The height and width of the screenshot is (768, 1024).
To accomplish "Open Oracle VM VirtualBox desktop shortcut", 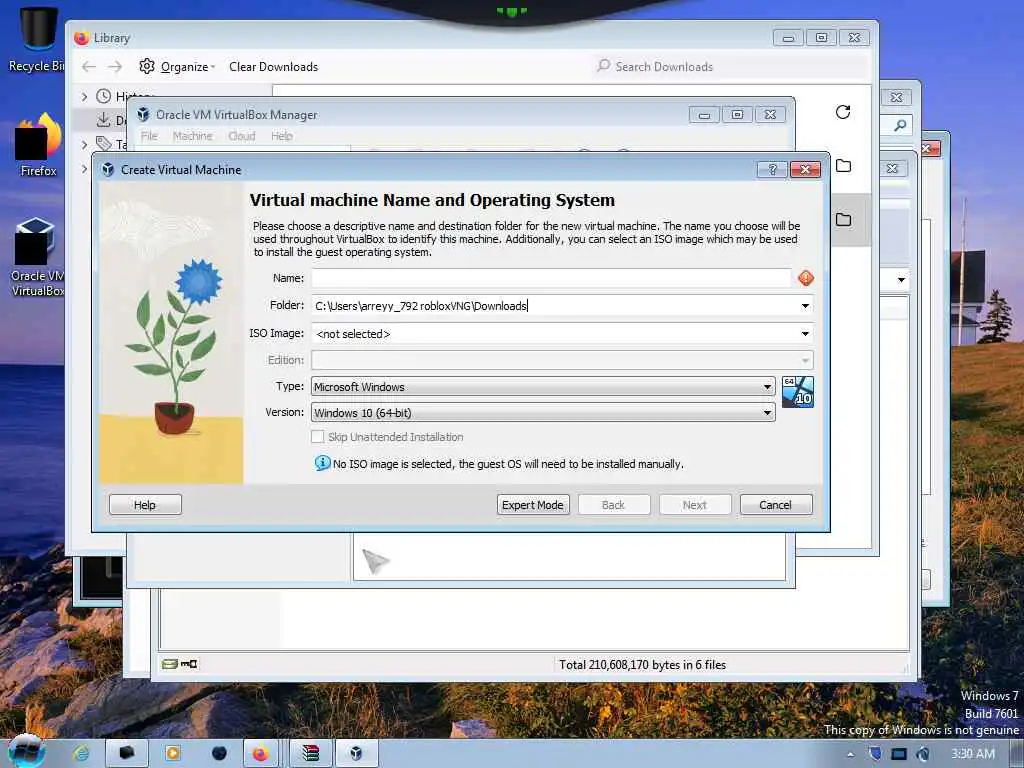I will tap(37, 257).
